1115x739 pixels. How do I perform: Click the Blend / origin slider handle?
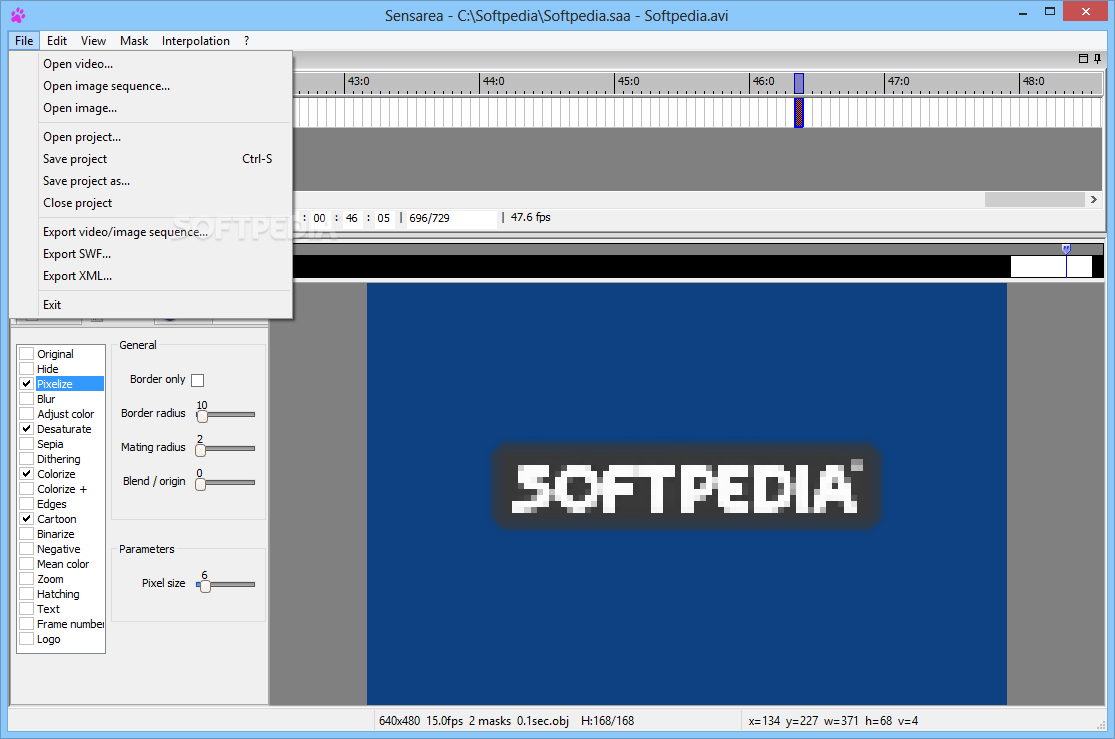coord(201,484)
